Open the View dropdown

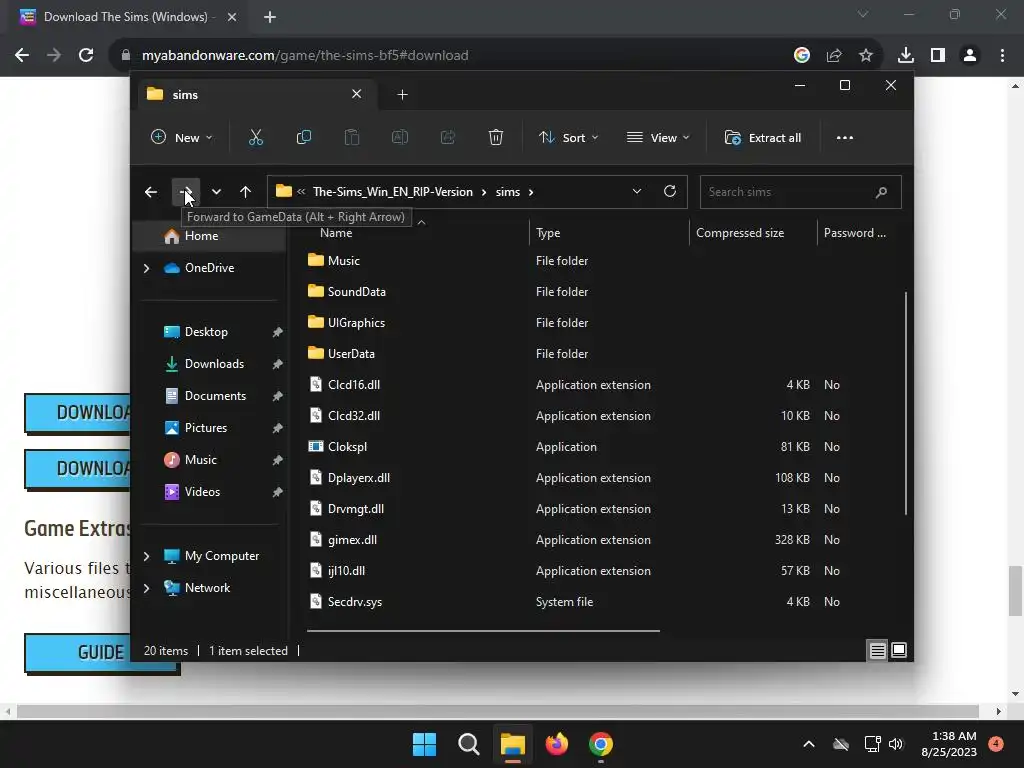point(658,138)
